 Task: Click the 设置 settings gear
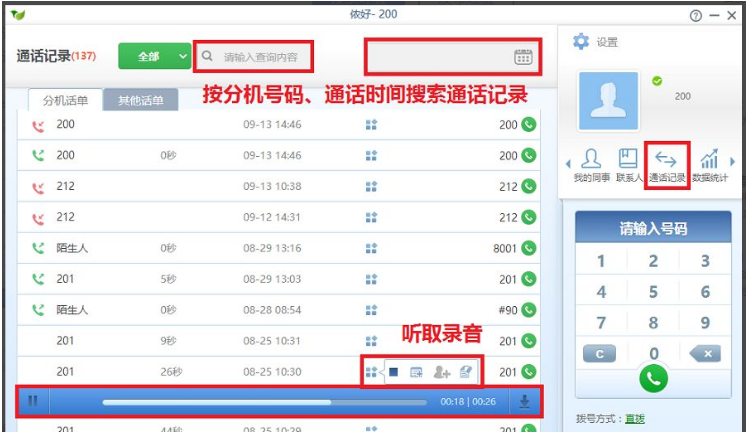(581, 42)
